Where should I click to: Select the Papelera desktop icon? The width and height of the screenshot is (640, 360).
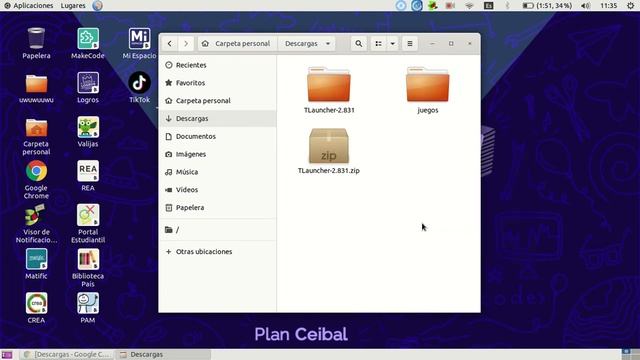pyautogui.click(x=36, y=43)
